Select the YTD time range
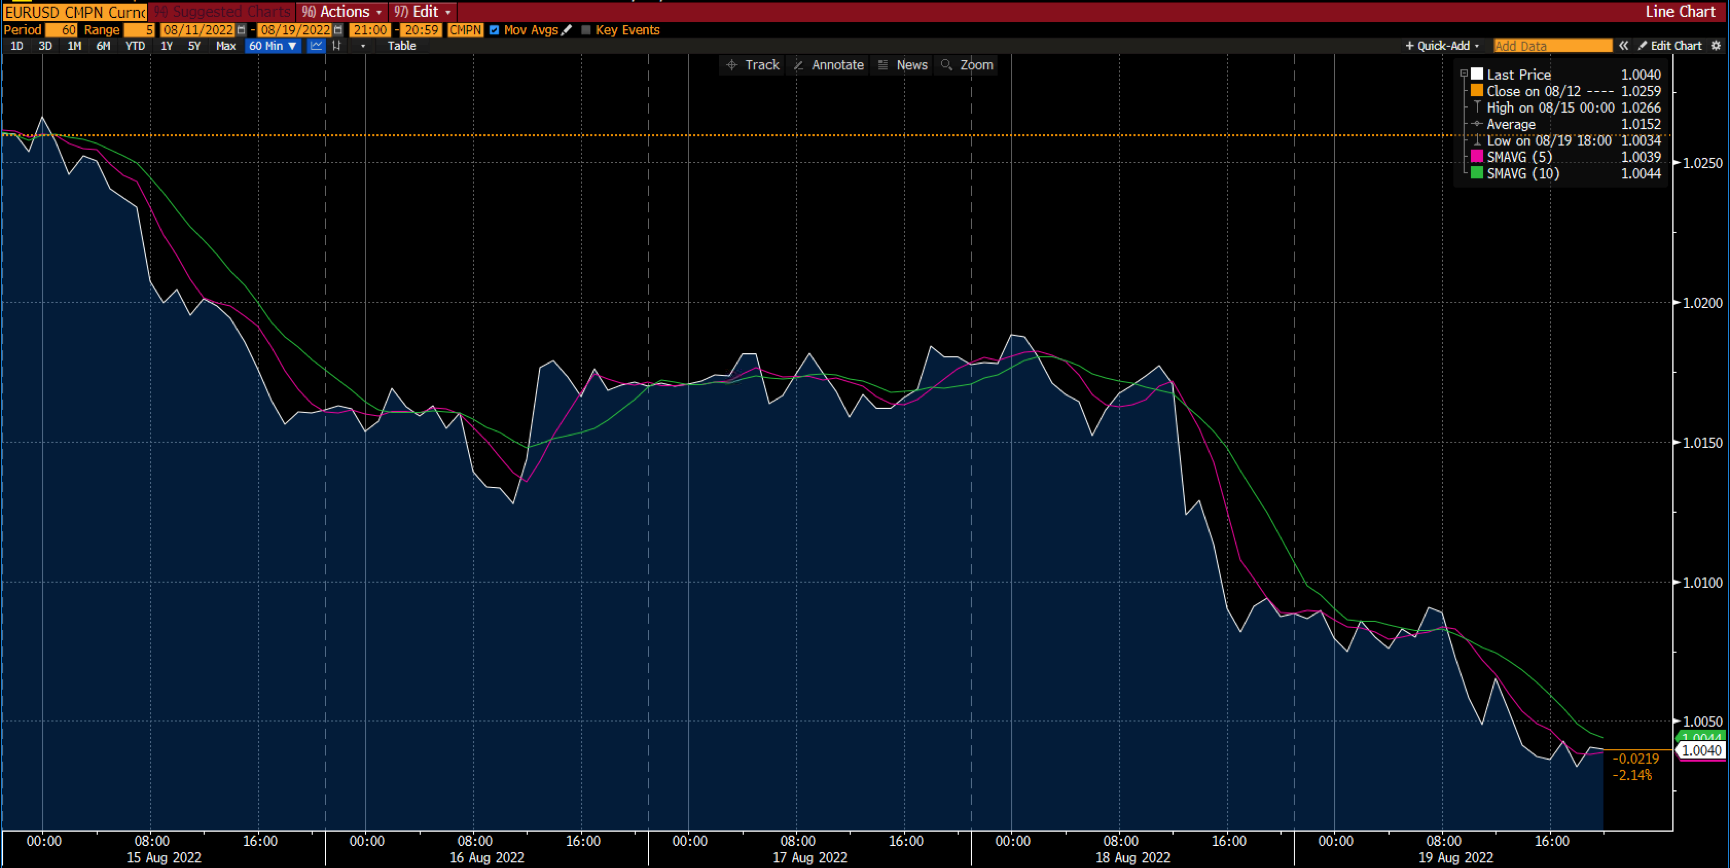 coord(135,46)
